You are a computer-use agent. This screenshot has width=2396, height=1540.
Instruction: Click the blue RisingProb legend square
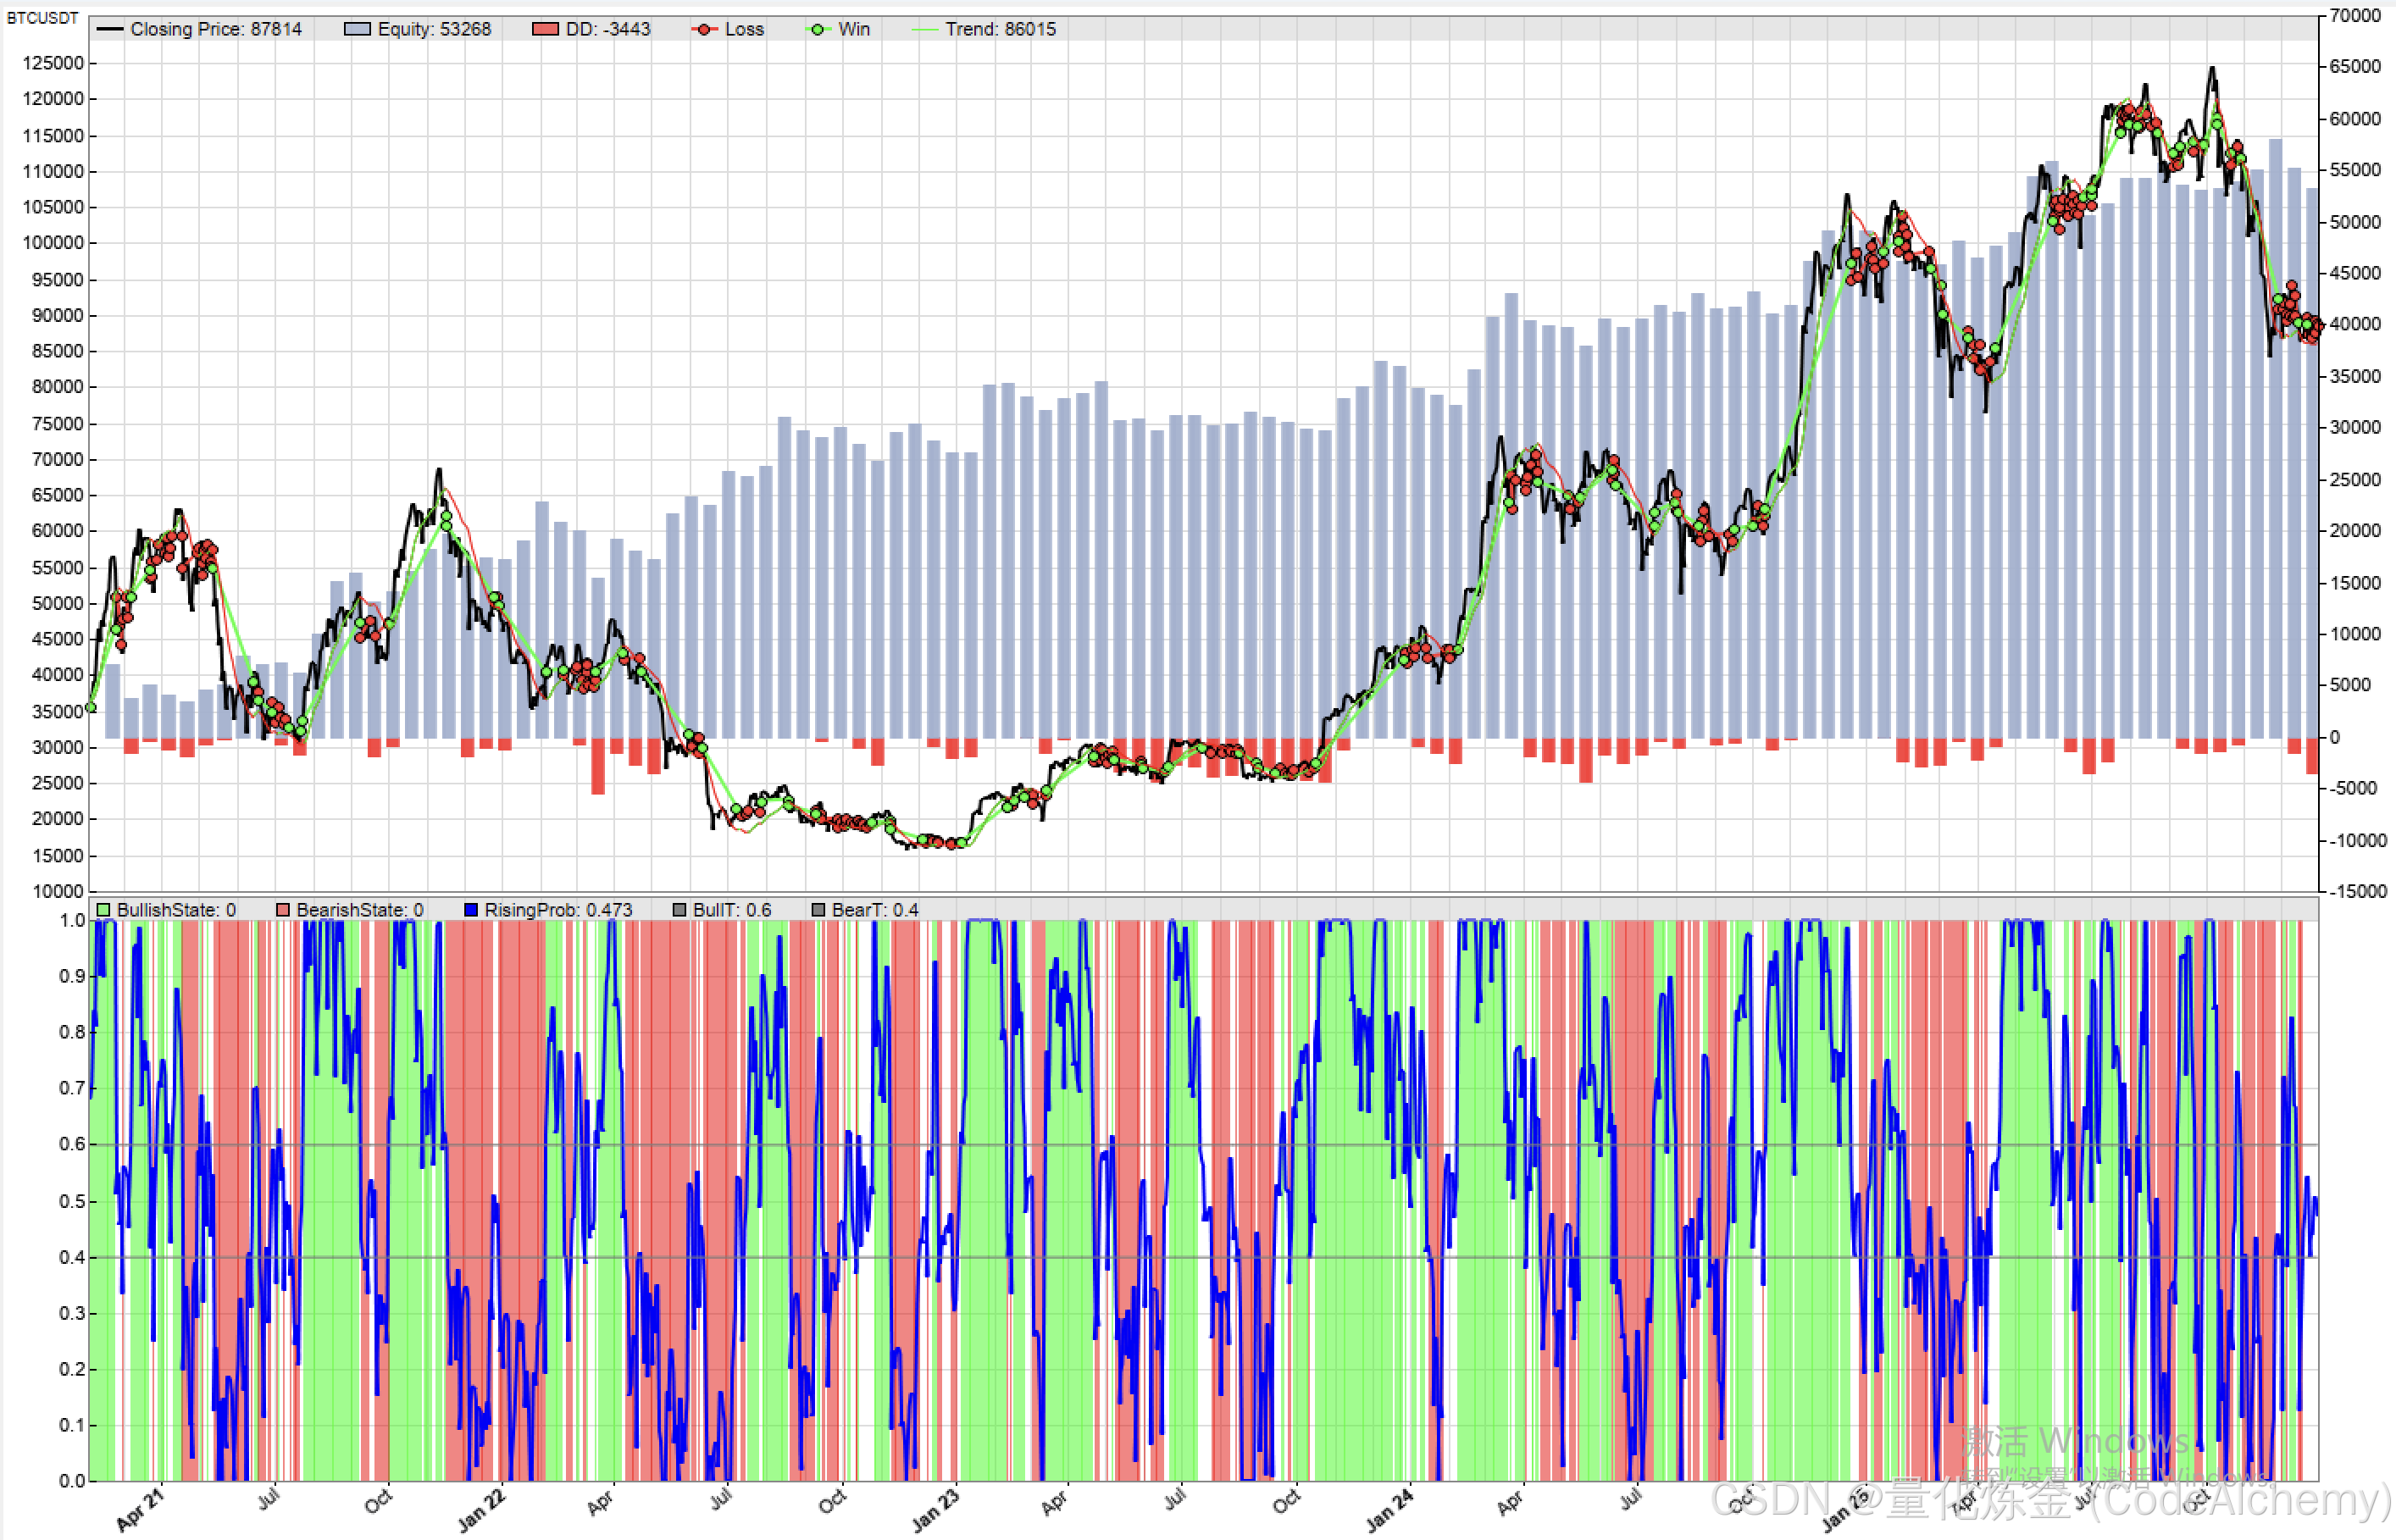(x=471, y=910)
